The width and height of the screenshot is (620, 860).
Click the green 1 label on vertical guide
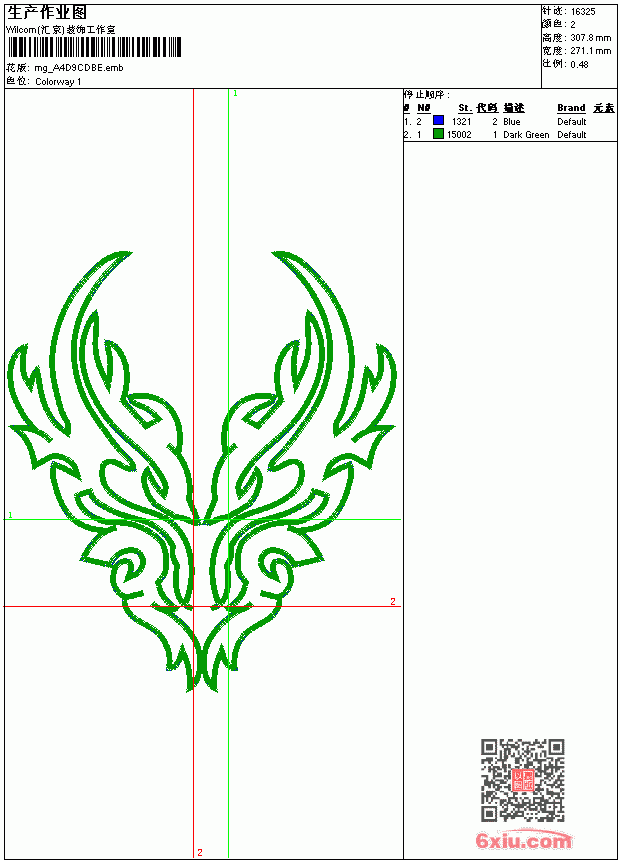coord(235,94)
